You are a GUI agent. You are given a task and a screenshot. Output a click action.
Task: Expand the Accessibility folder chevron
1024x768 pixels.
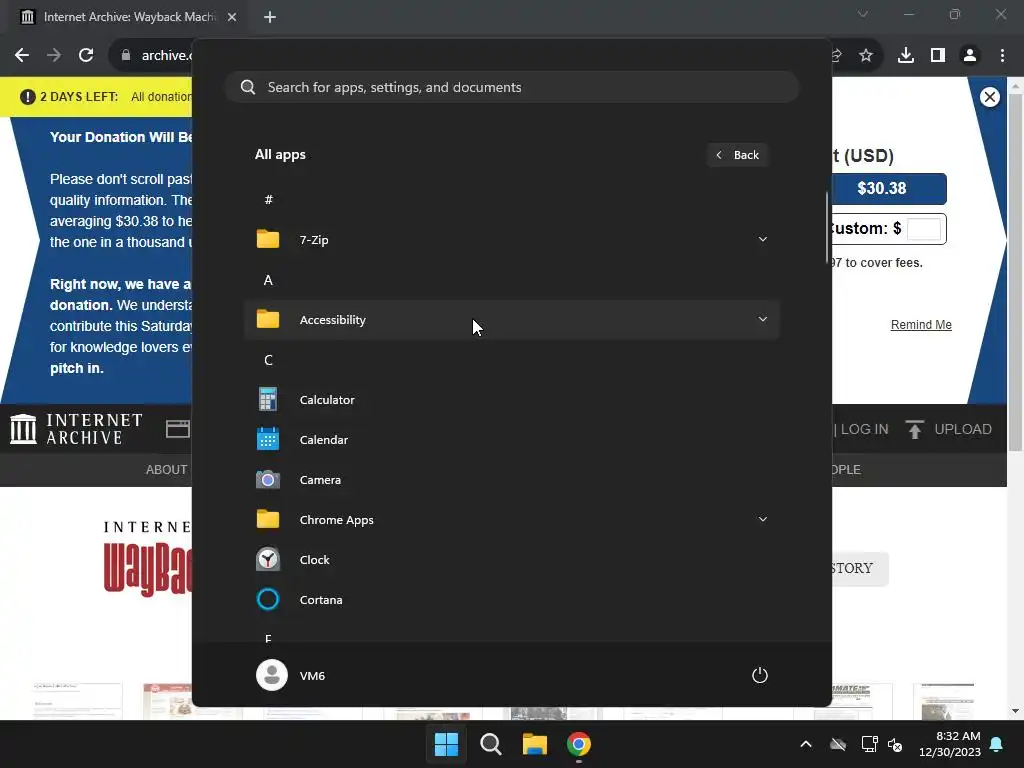click(762, 319)
